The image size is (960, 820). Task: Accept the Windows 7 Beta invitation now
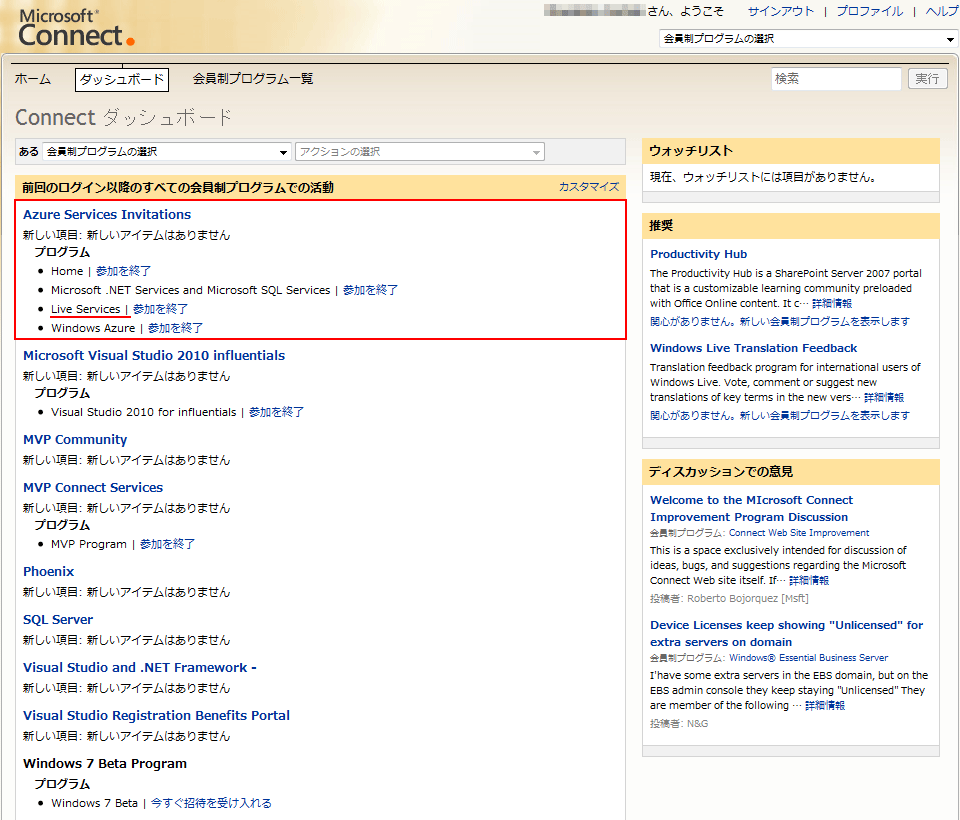click(211, 803)
